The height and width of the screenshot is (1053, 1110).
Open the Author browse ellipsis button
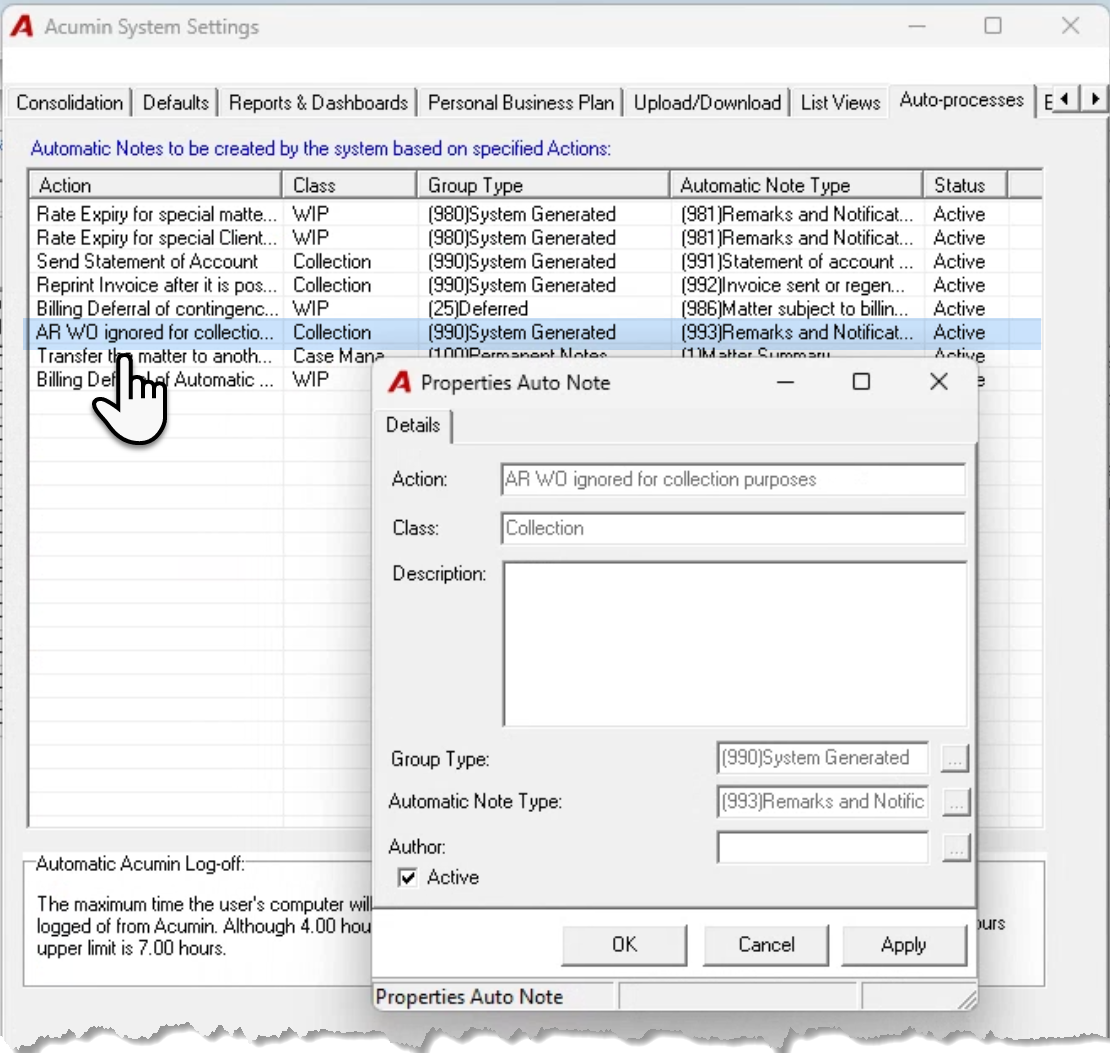click(955, 848)
